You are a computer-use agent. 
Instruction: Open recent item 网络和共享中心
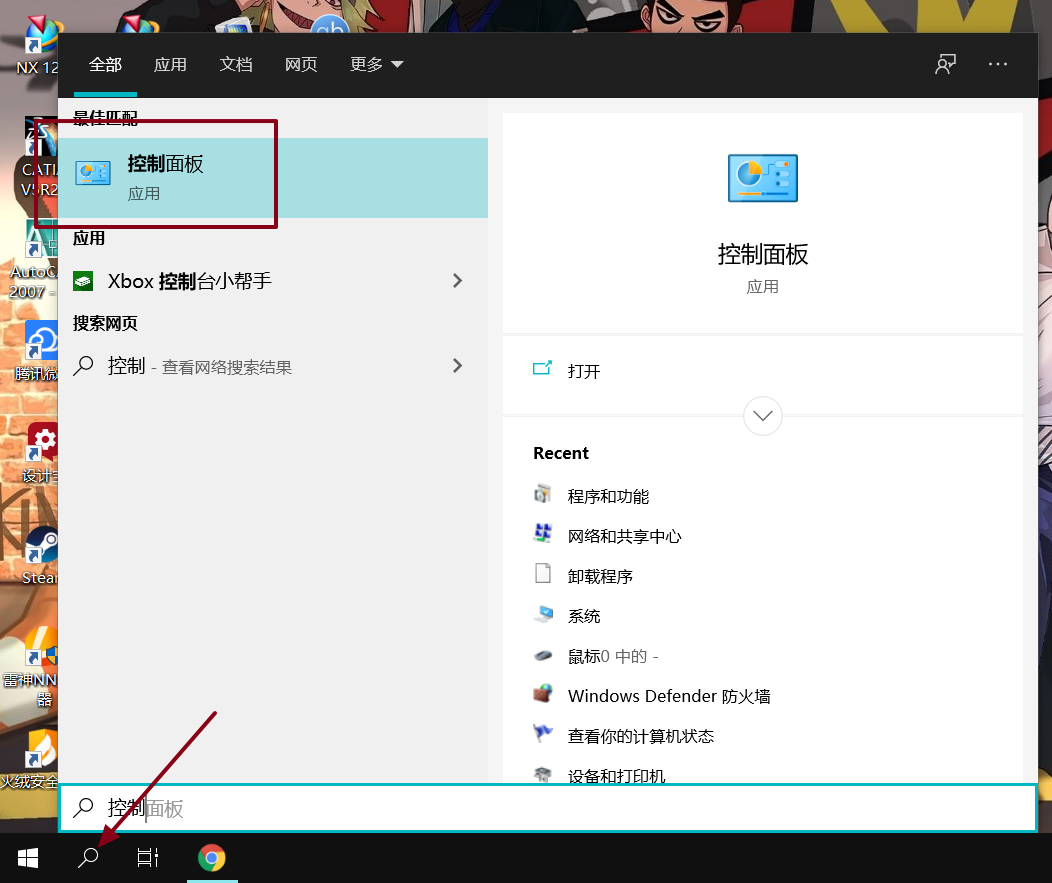625,536
